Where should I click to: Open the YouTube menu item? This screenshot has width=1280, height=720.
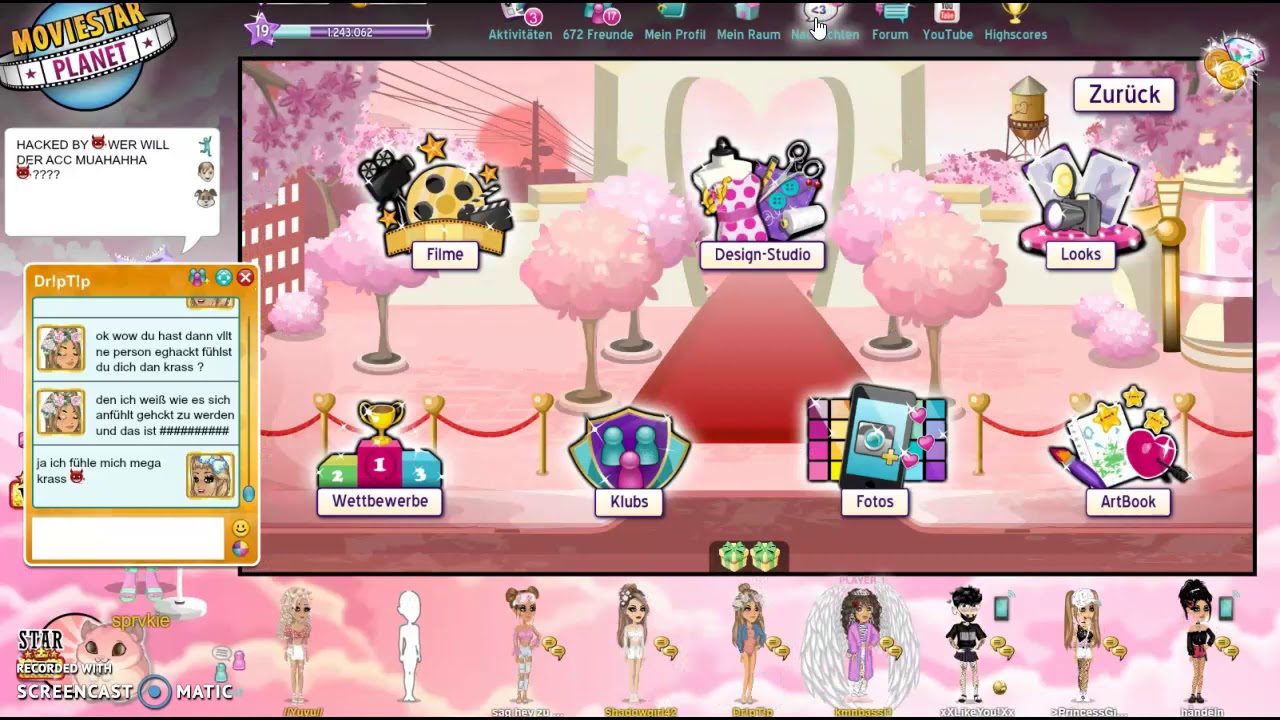click(947, 22)
